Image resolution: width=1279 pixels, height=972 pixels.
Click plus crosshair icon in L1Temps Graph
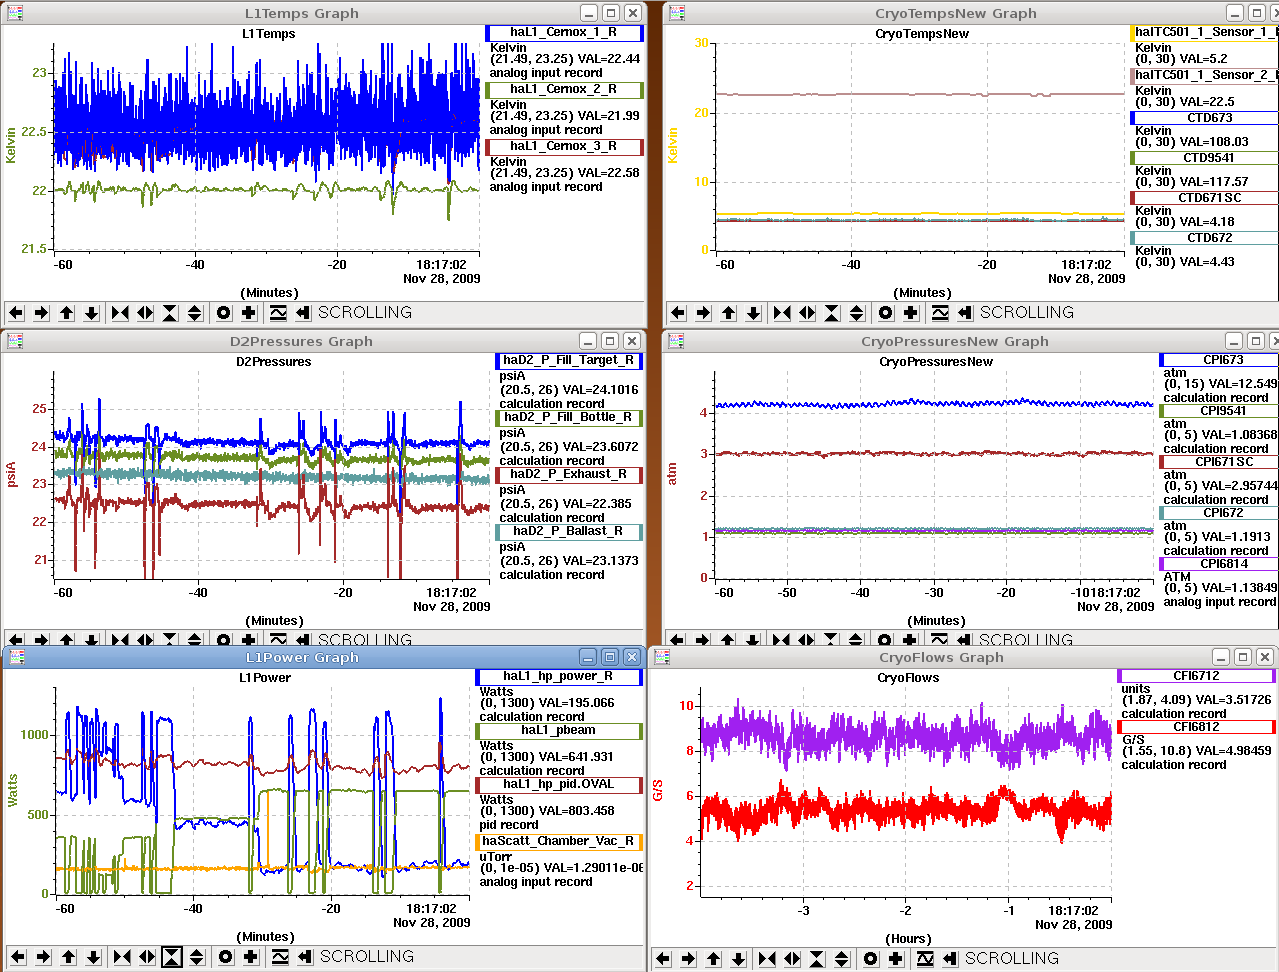click(249, 313)
